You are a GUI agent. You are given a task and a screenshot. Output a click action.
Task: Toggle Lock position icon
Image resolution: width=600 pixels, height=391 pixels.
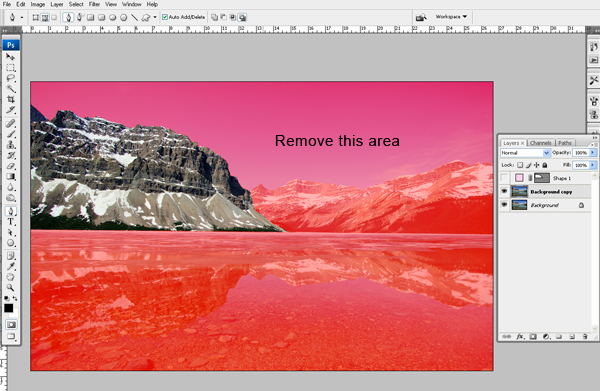pos(536,165)
